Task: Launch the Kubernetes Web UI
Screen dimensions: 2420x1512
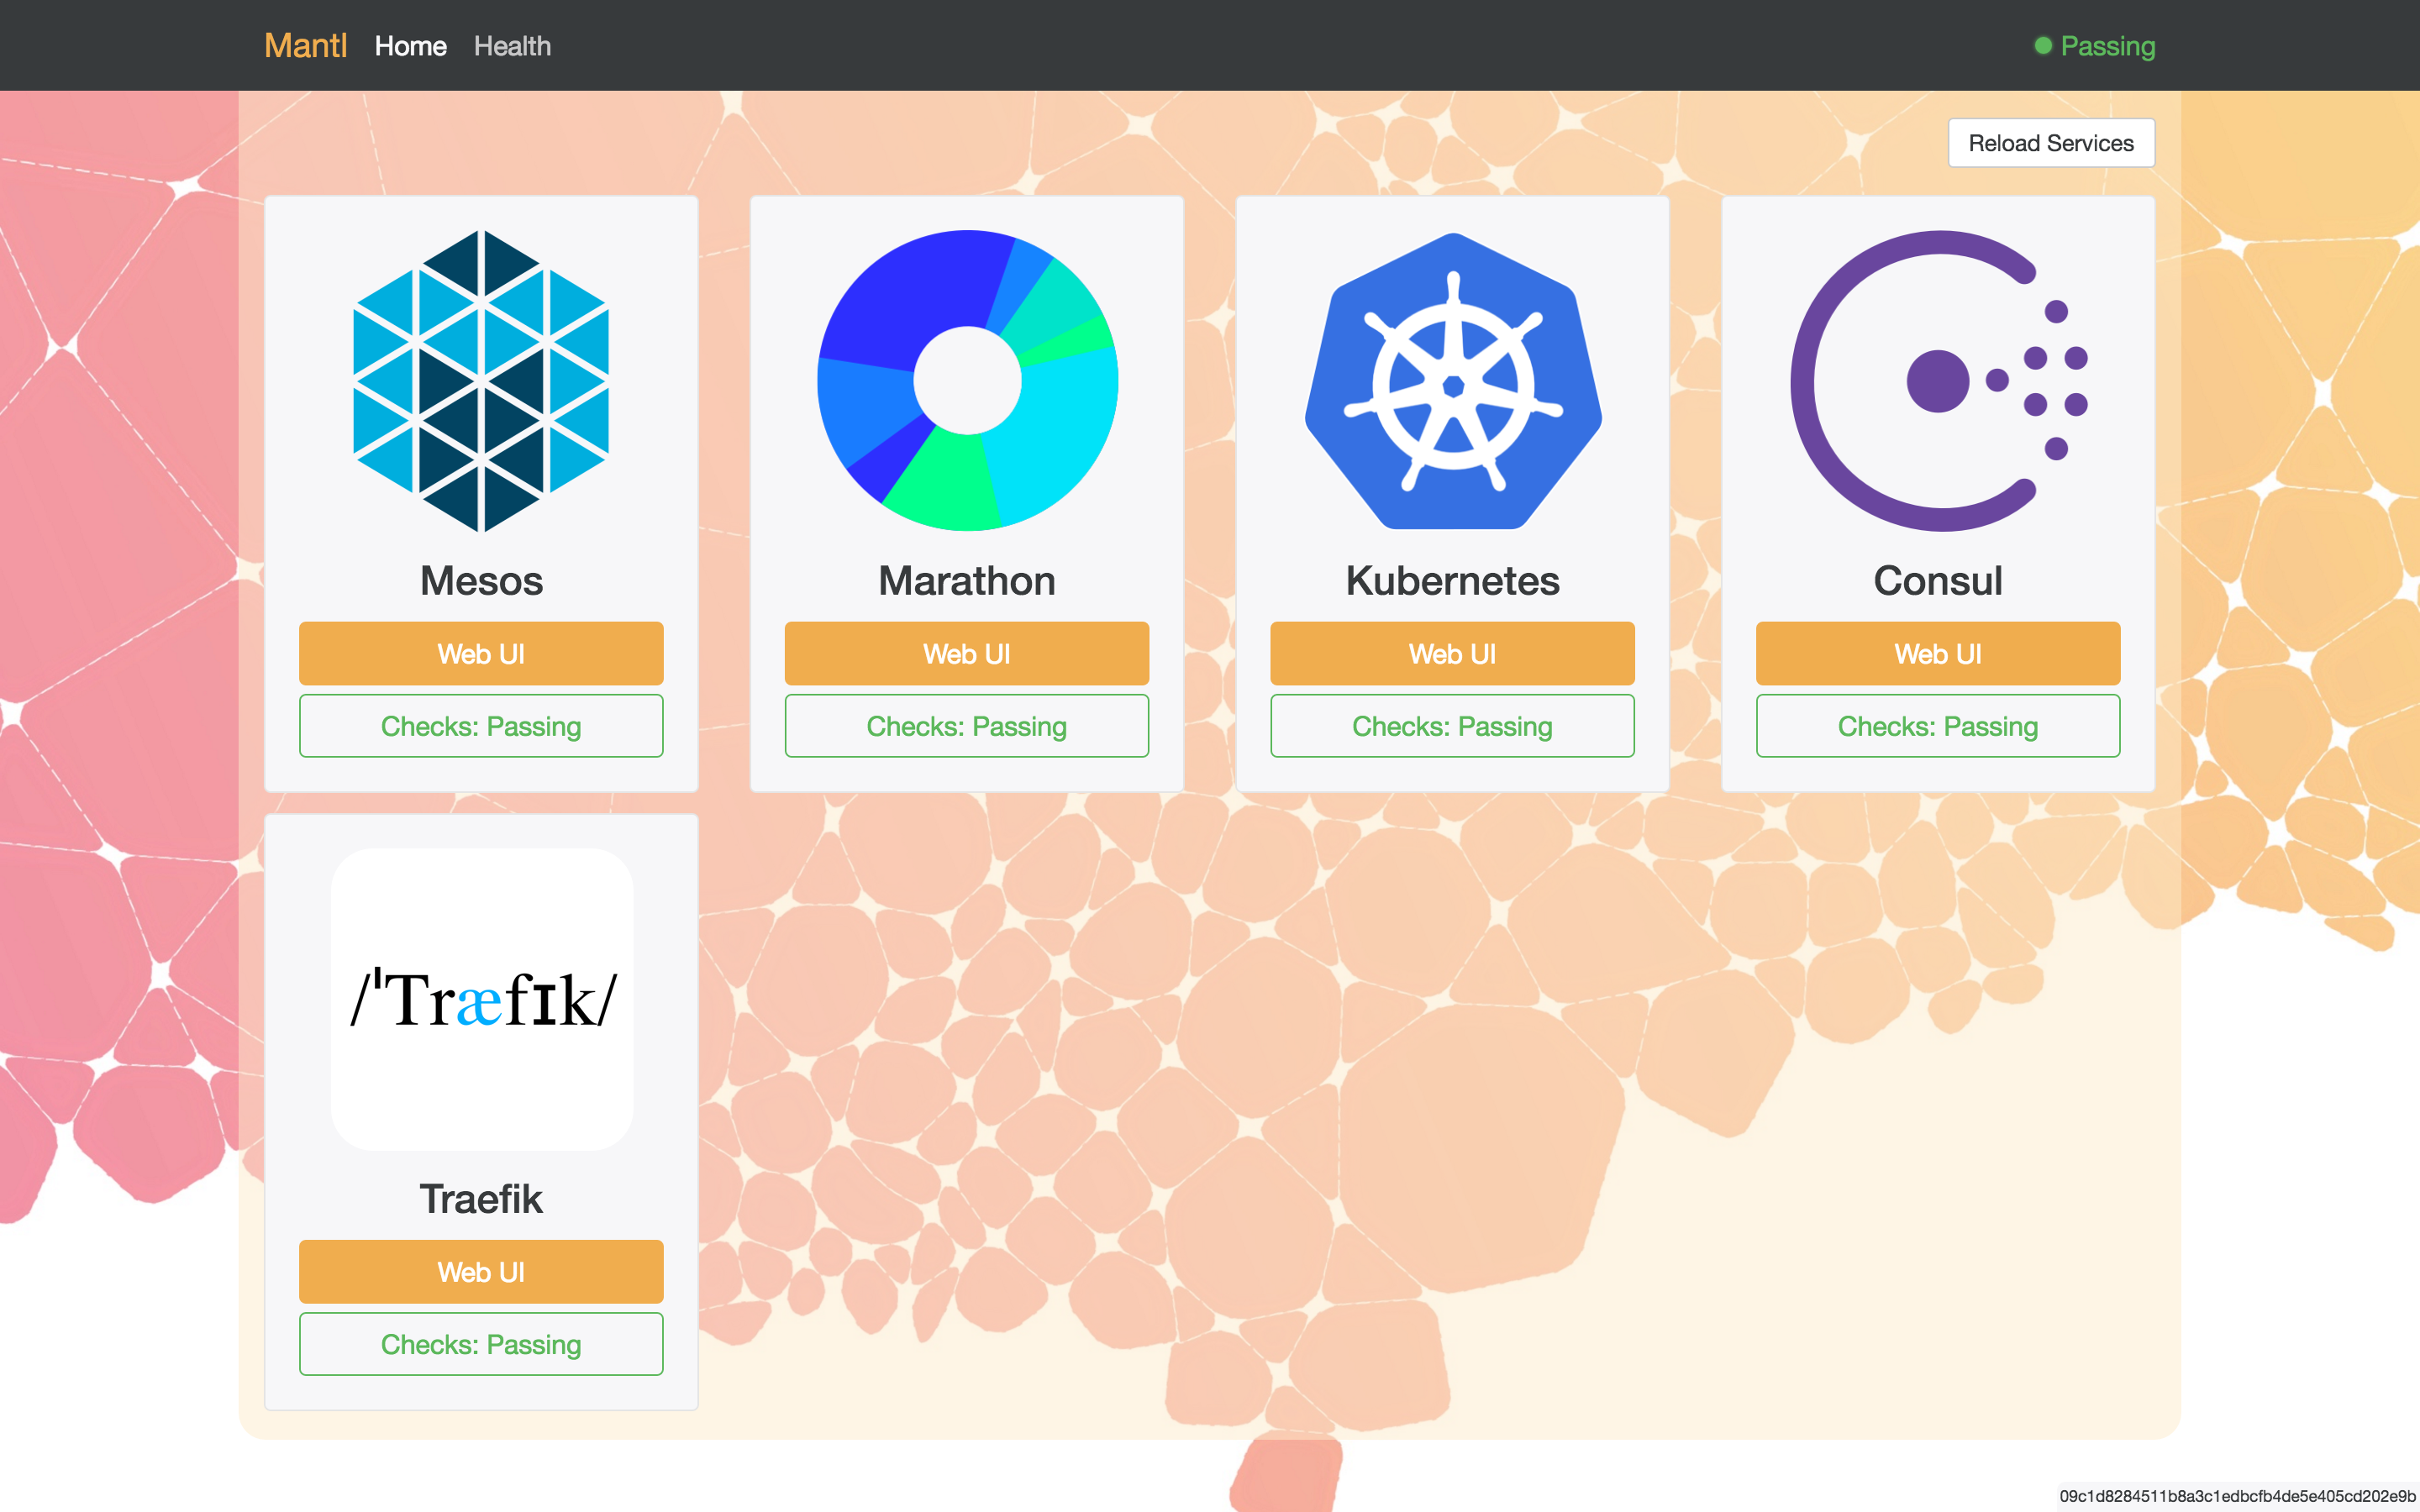Action: pos(1452,653)
